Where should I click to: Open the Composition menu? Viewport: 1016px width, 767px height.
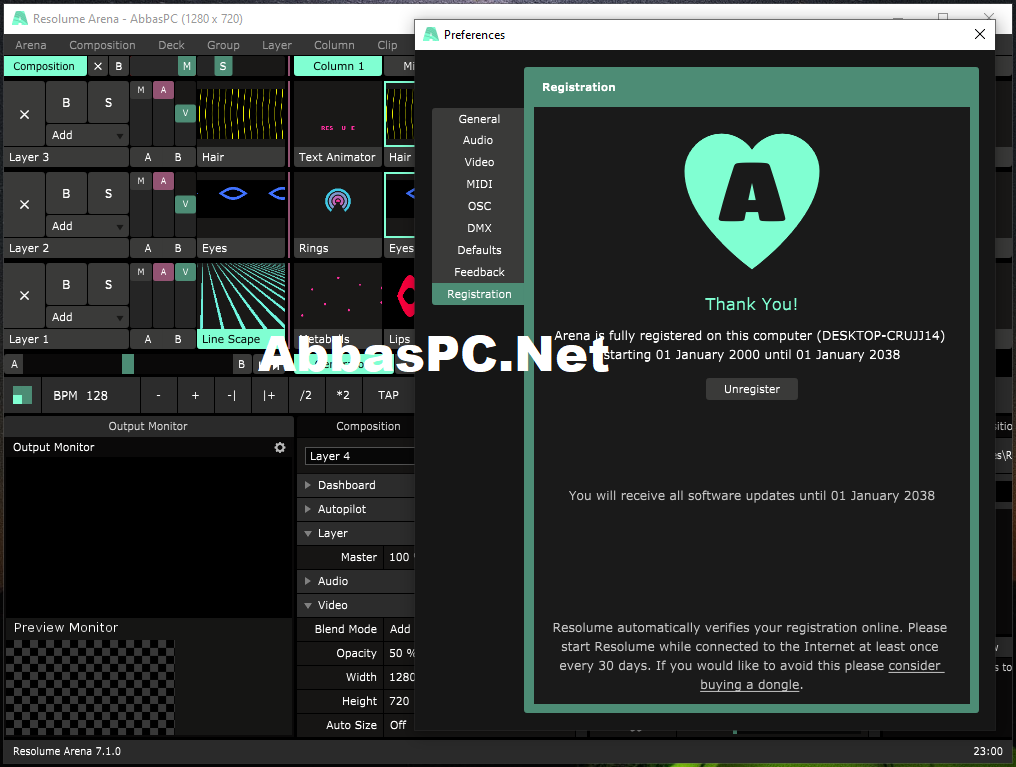pos(102,45)
